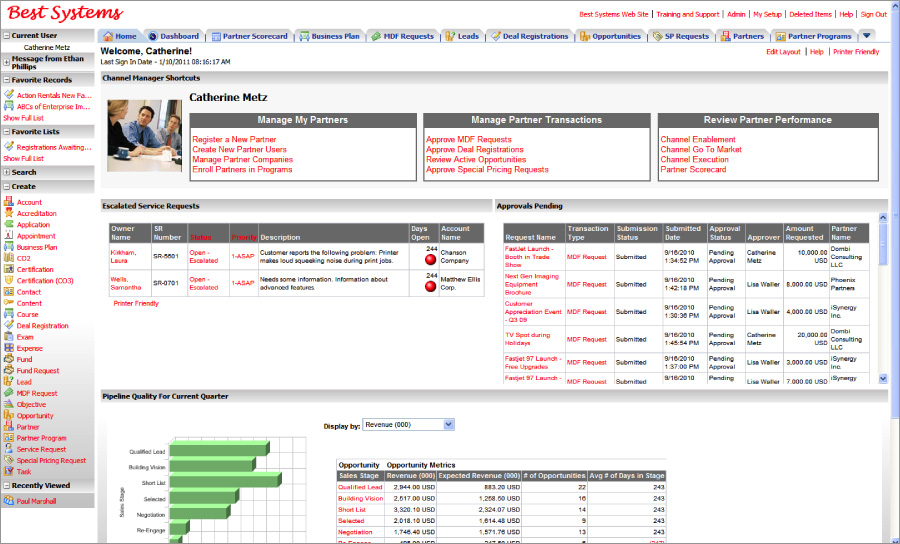Image resolution: width=900 pixels, height=544 pixels.
Task: Open the Partner Scorecard tab
Action: [x=249, y=36]
